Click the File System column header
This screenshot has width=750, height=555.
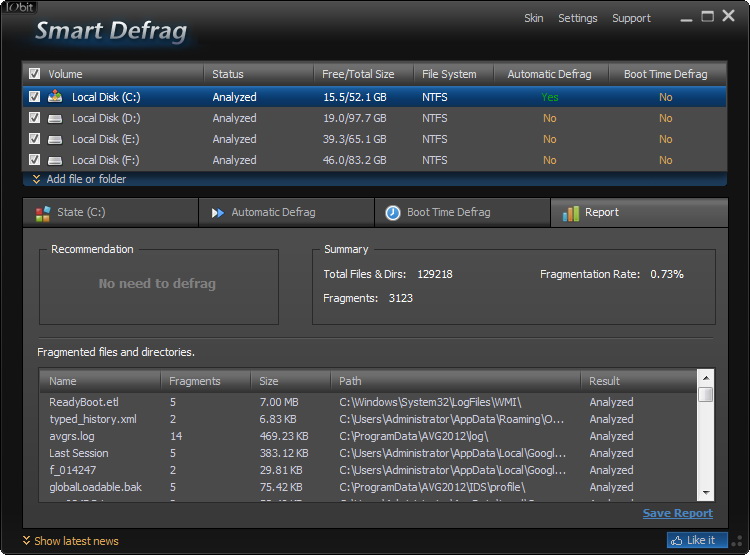point(453,74)
